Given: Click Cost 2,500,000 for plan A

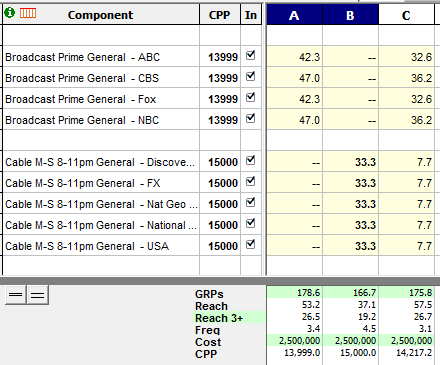Looking at the screenshot, I should click(299, 341).
